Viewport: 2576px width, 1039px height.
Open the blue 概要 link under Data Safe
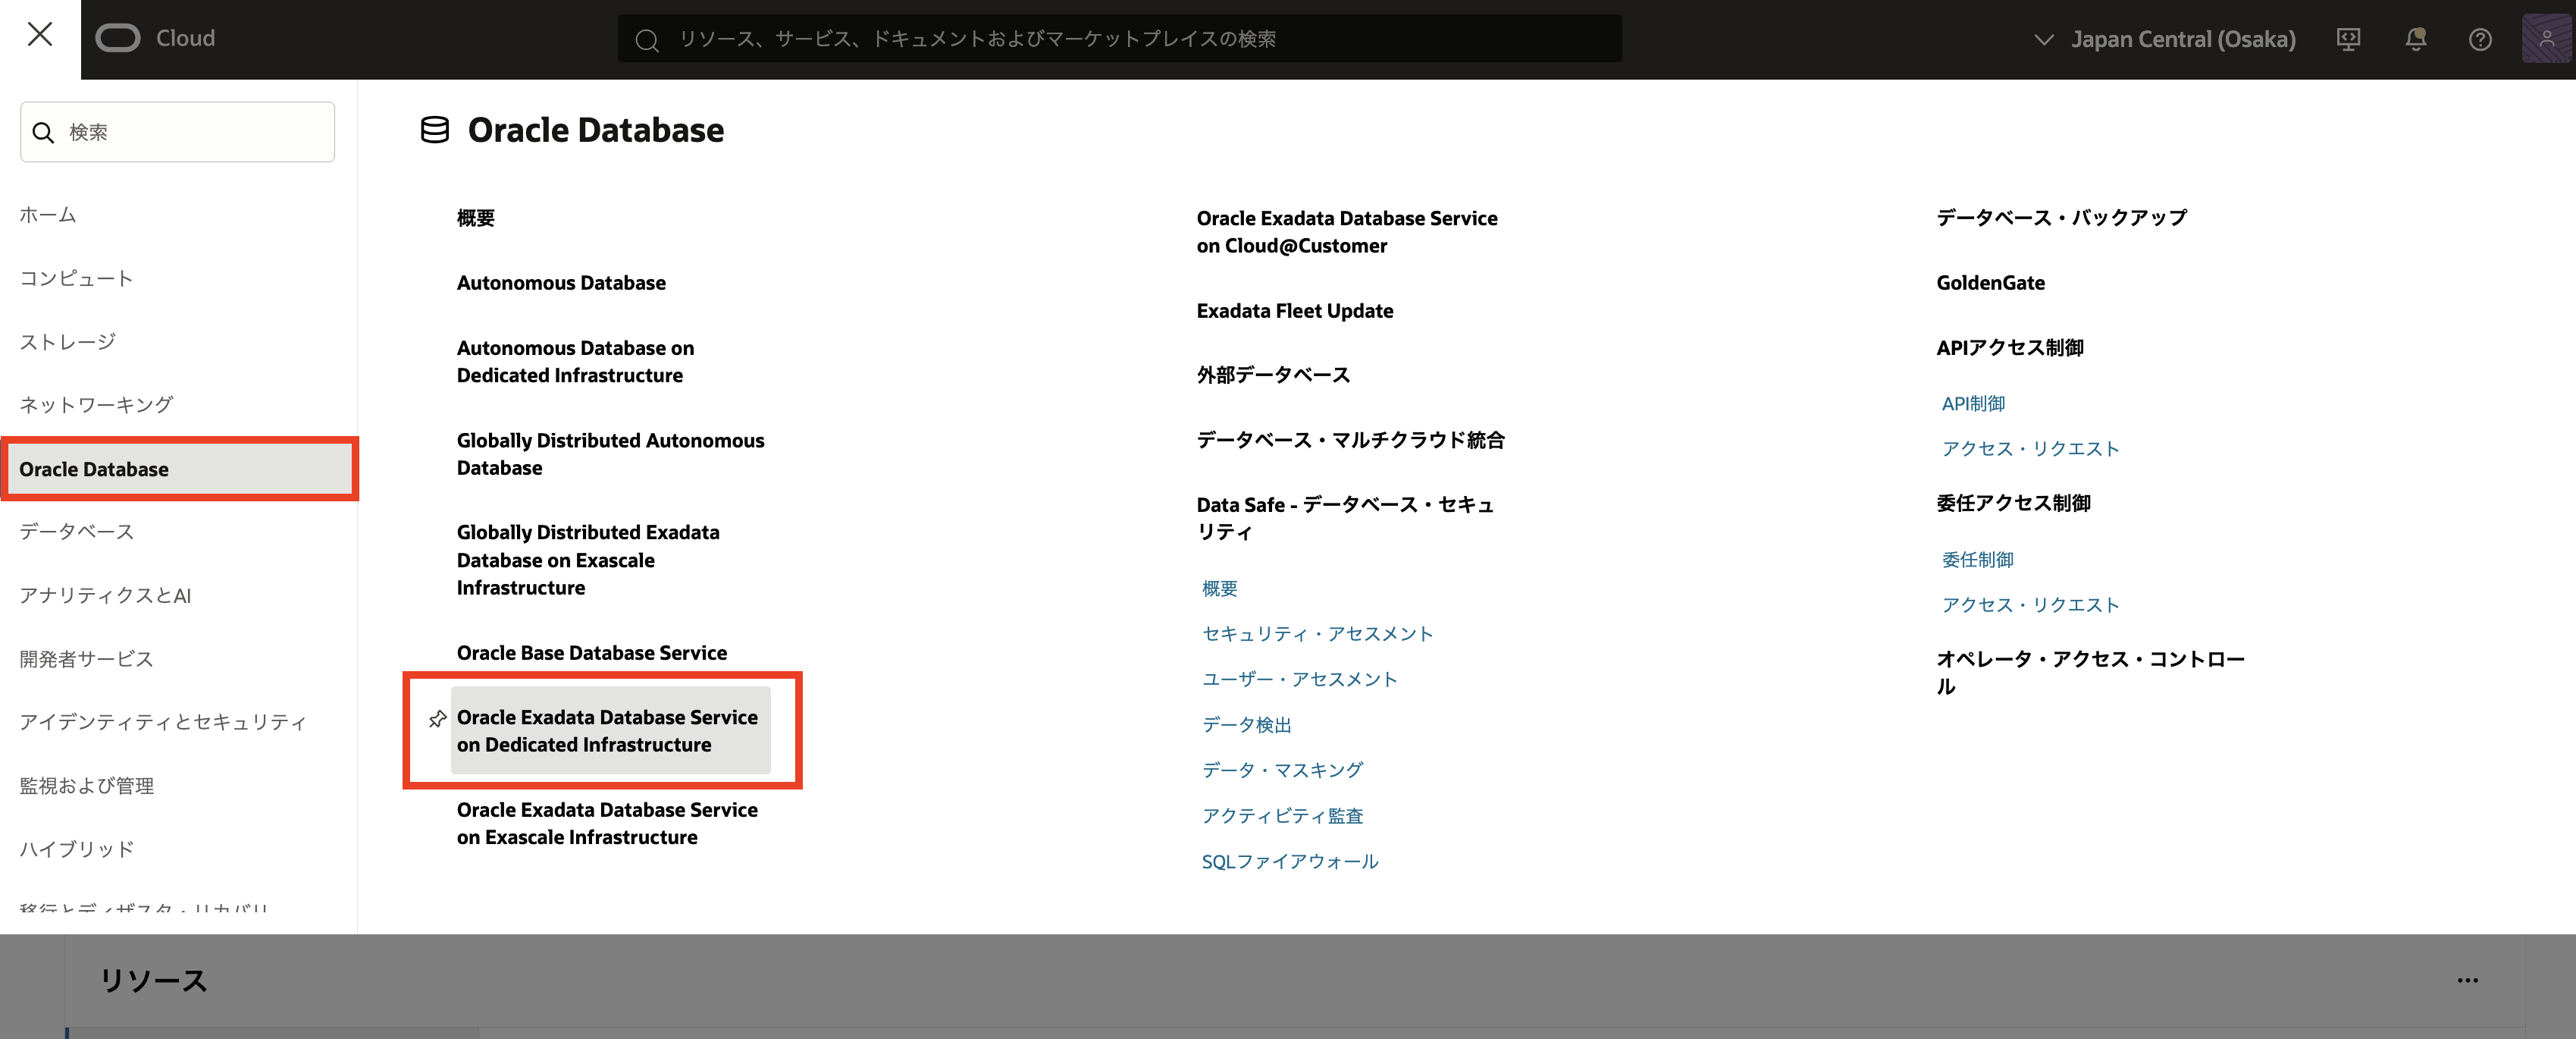pyautogui.click(x=1219, y=589)
